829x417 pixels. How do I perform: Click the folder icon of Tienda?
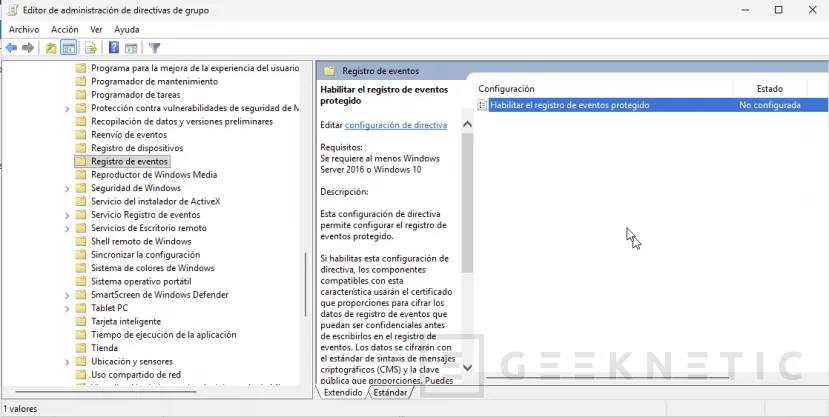(80, 348)
